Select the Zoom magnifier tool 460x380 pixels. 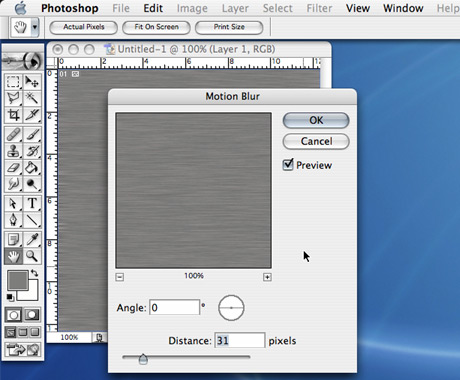click(x=32, y=256)
